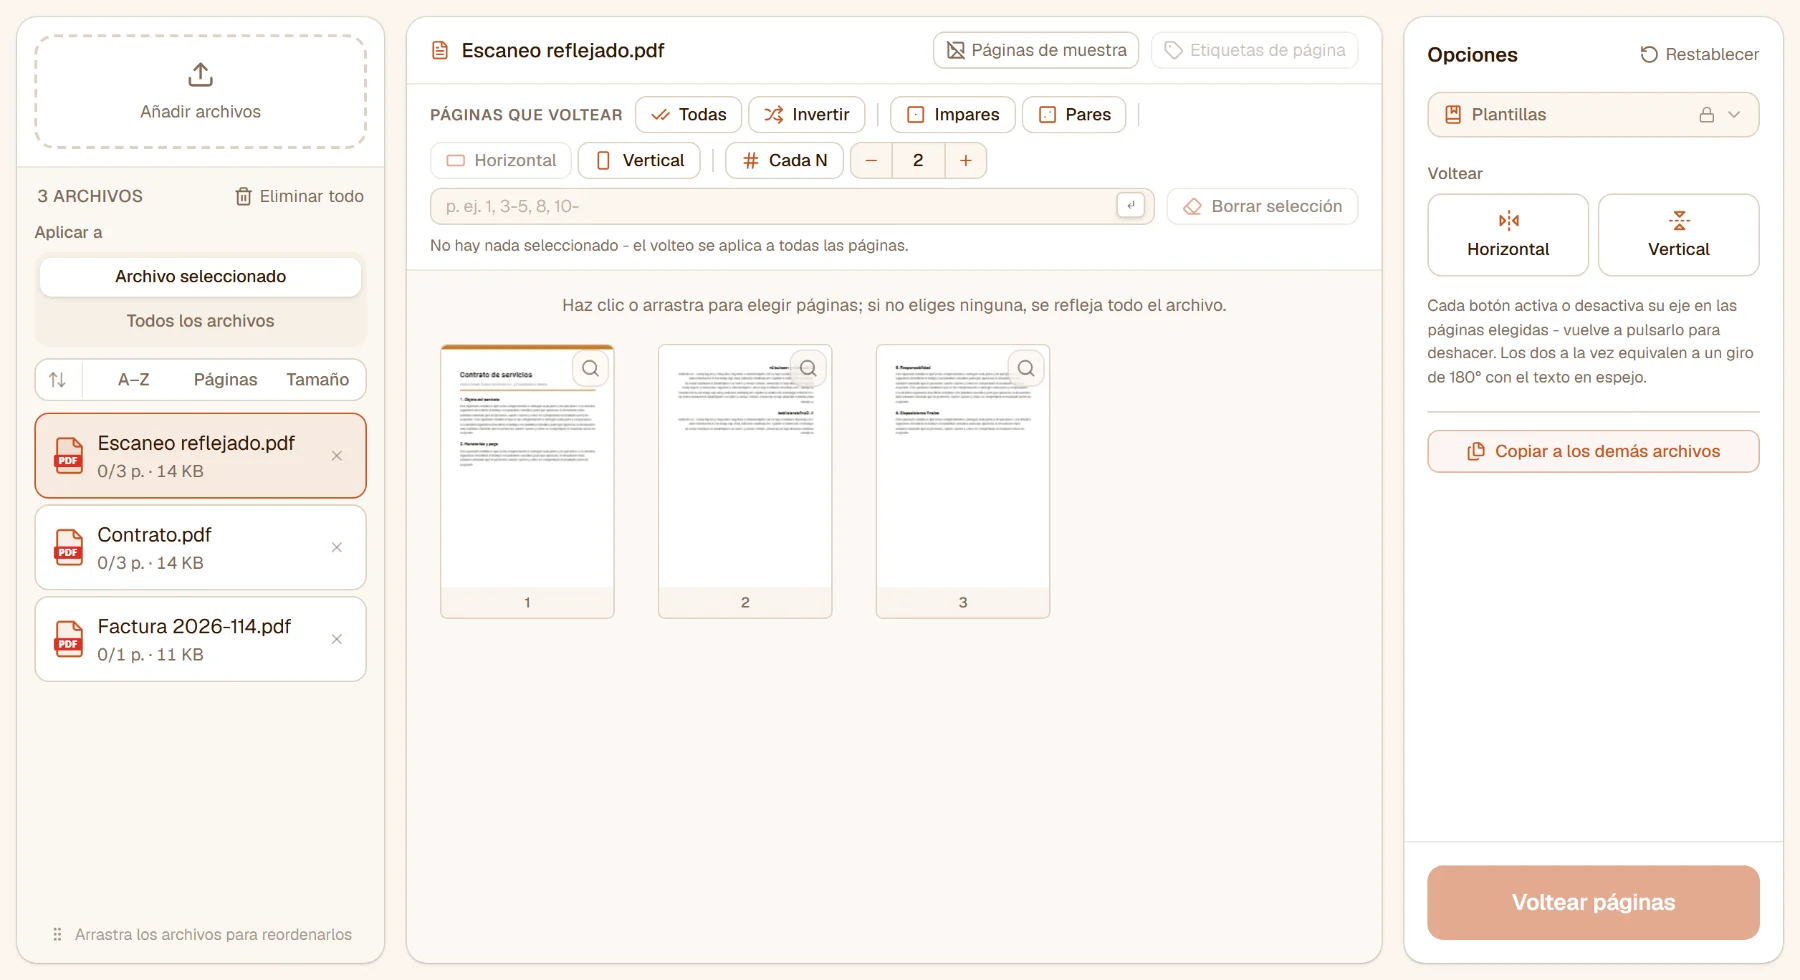Decrease Cada N value with minus
The height and width of the screenshot is (980, 1800).
click(871, 160)
